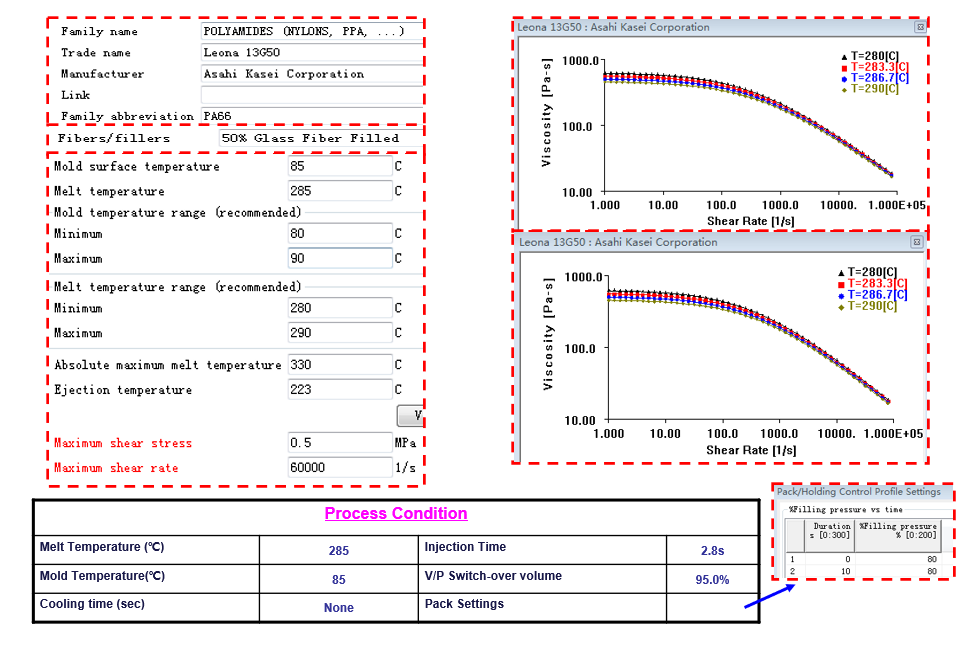The width and height of the screenshot is (968, 652).
Task: Click the Injection Time value 2.8s
Action: click(x=712, y=551)
